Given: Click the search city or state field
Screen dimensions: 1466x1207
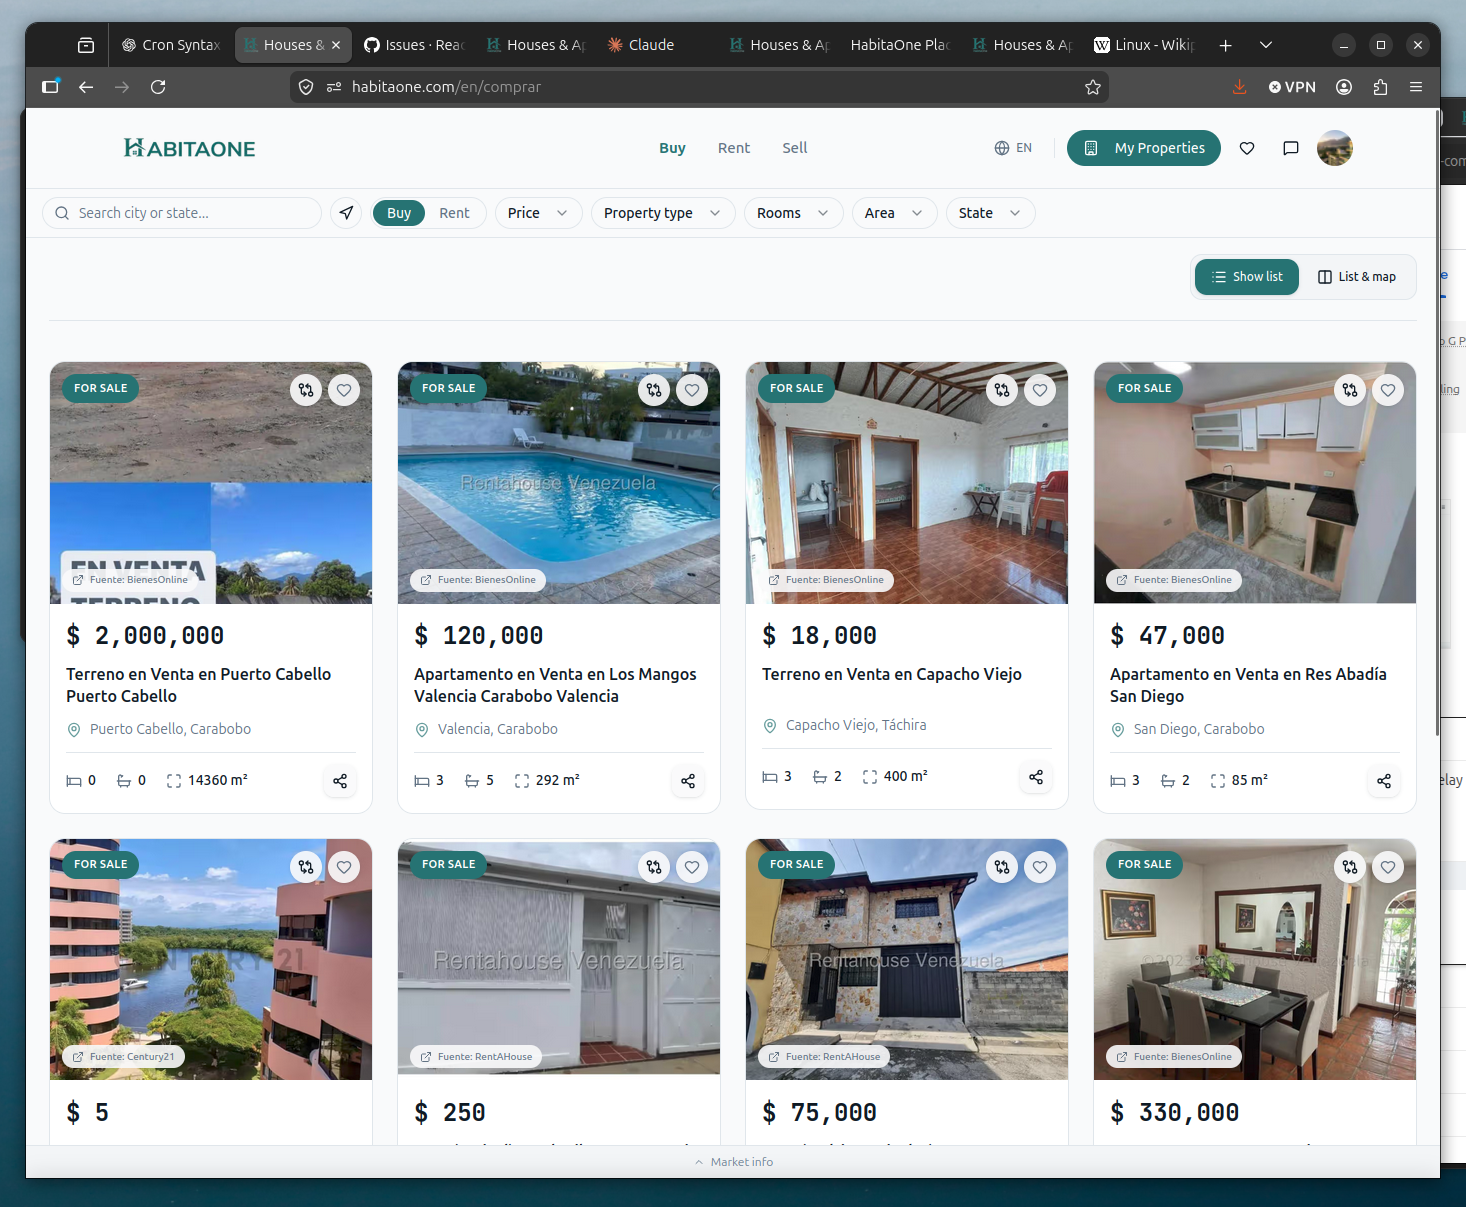Looking at the screenshot, I should pyautogui.click(x=182, y=213).
